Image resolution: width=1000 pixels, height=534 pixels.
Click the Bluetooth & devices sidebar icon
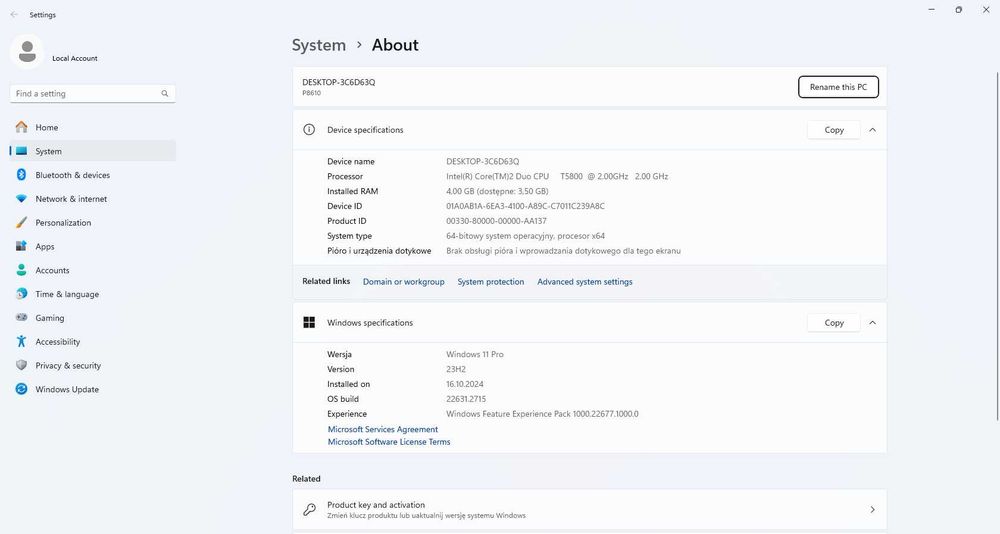pyautogui.click(x=21, y=175)
